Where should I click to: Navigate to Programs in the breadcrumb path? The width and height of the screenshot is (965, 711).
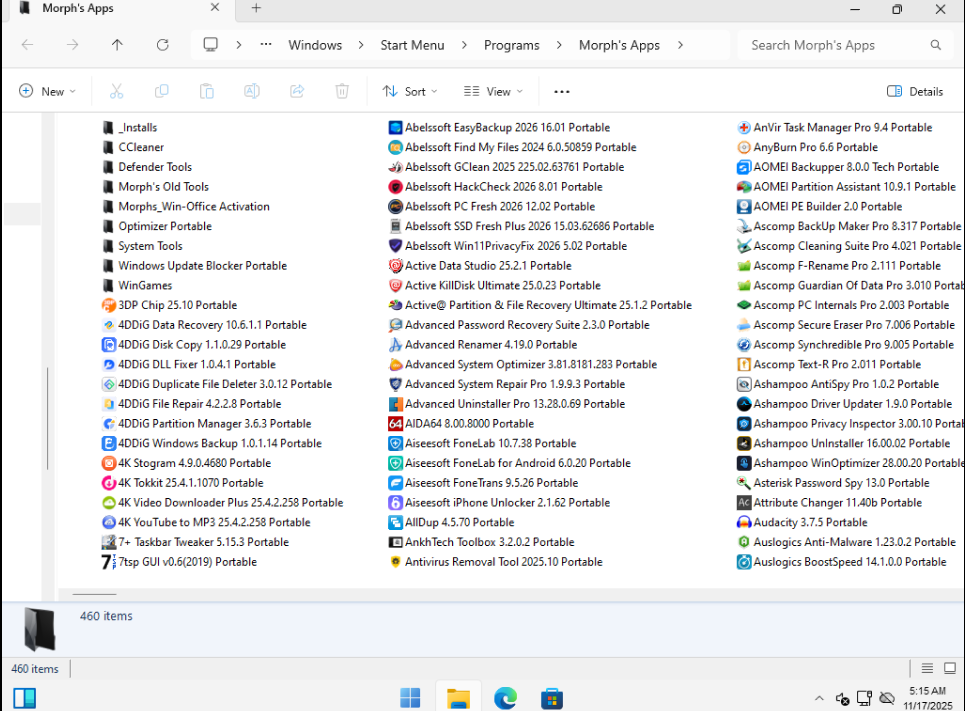coord(511,45)
